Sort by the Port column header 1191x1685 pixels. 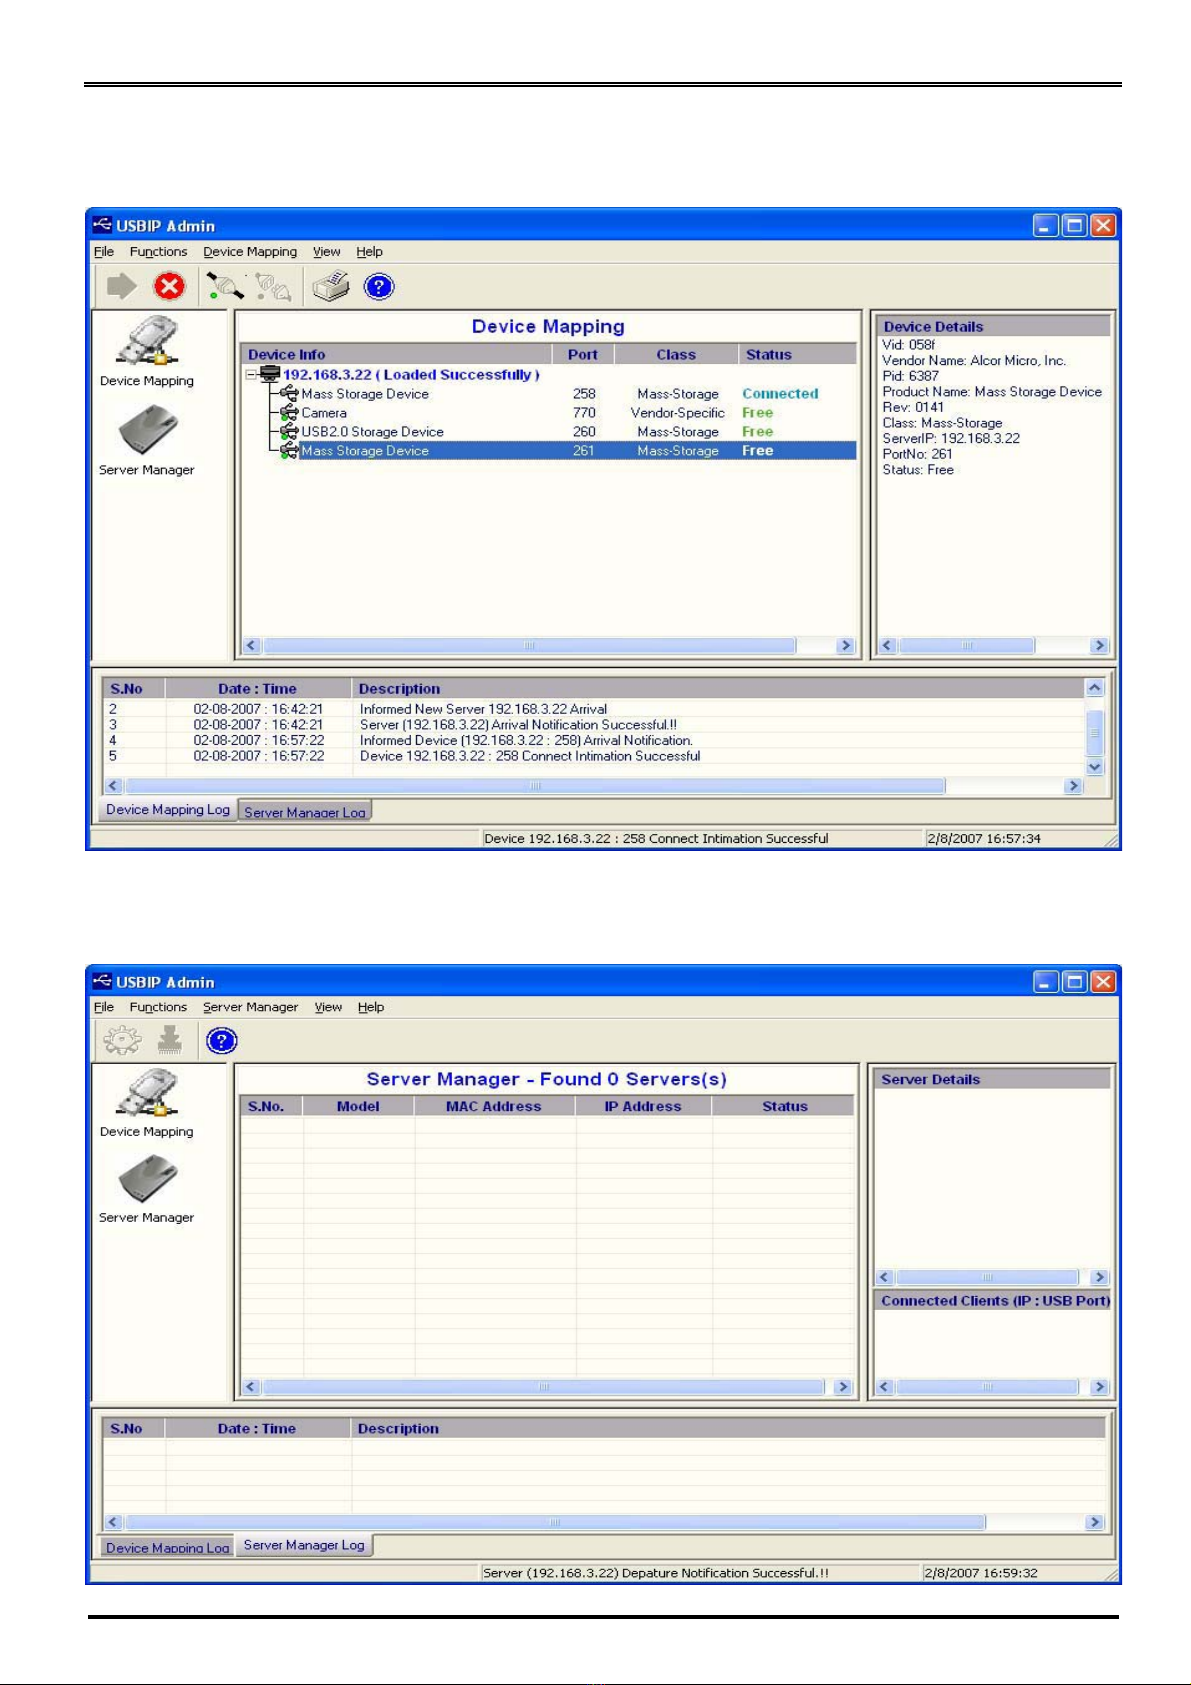click(x=583, y=354)
